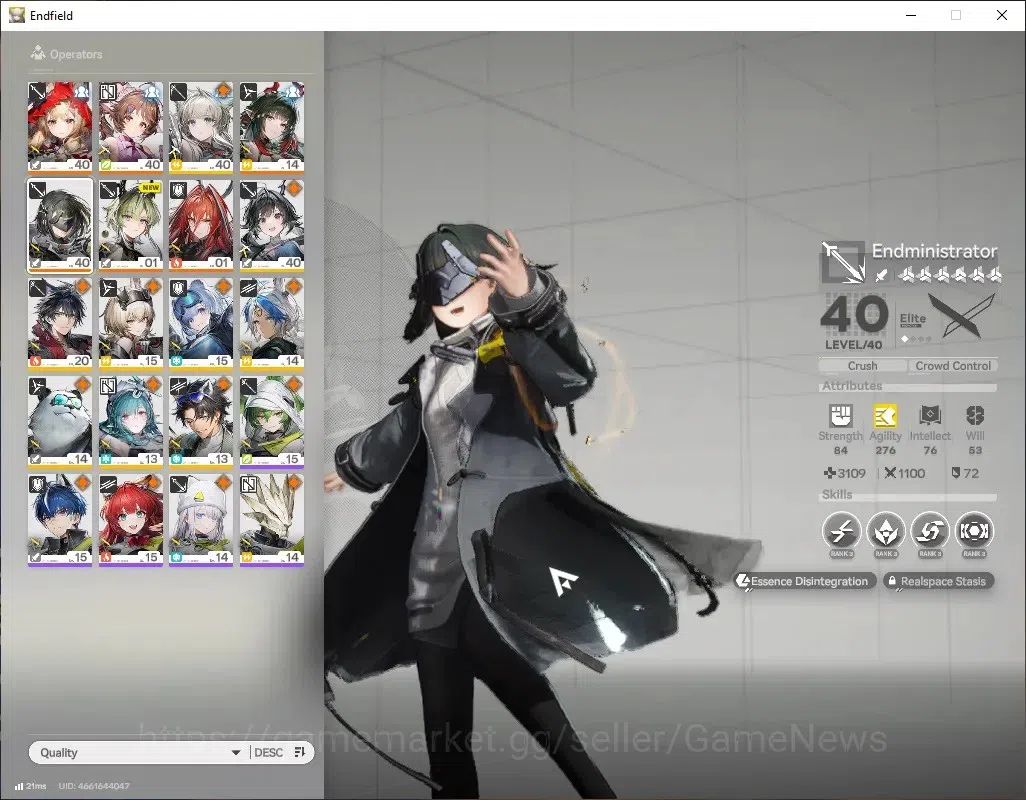The image size is (1026, 800).
Task: Click the LEVEL/40 label
Action: click(x=853, y=345)
